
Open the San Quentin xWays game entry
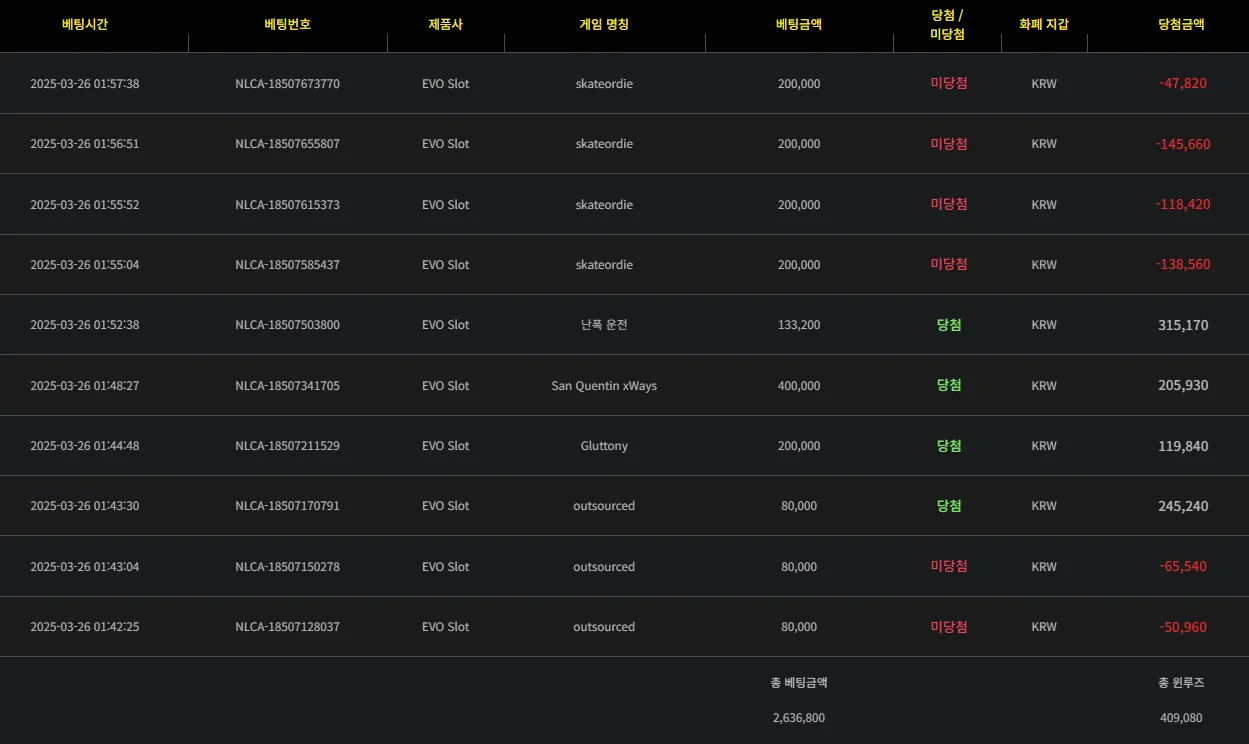tap(604, 386)
